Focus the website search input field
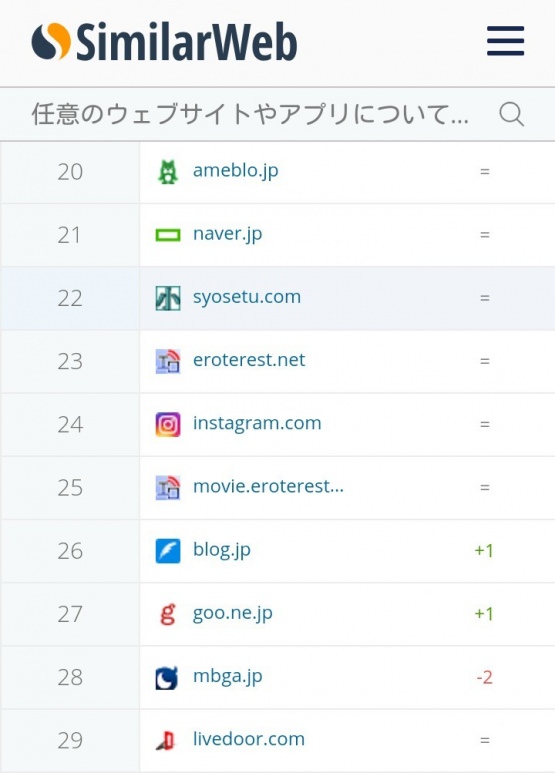Image resolution: width=555 pixels, height=773 pixels. (250, 114)
